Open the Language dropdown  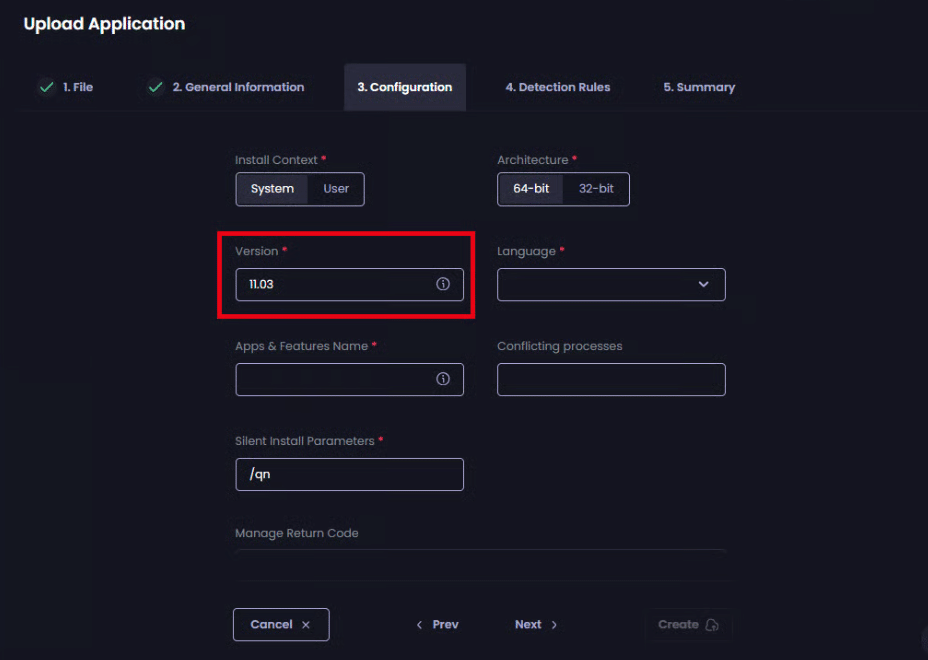611,285
